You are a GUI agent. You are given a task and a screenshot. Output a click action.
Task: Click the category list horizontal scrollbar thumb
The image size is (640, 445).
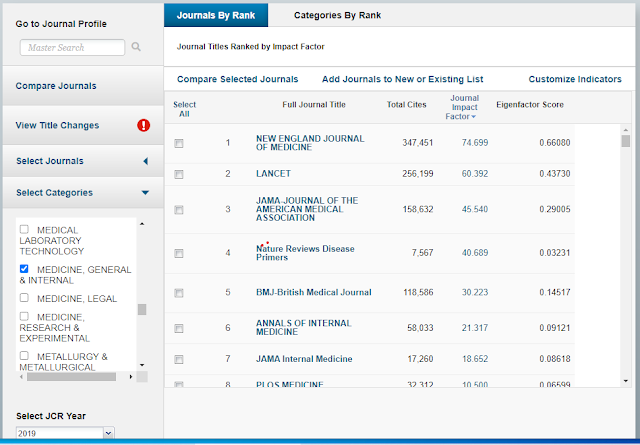click(71, 377)
